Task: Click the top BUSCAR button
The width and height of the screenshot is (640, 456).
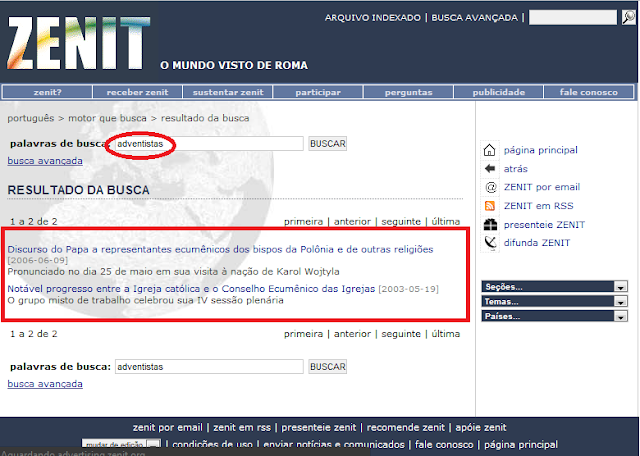Action: click(327, 144)
